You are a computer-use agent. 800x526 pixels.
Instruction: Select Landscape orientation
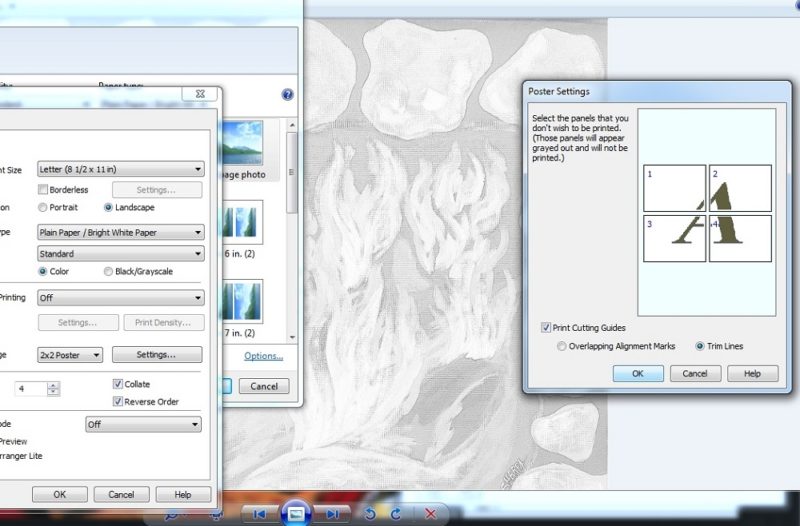tap(108, 207)
